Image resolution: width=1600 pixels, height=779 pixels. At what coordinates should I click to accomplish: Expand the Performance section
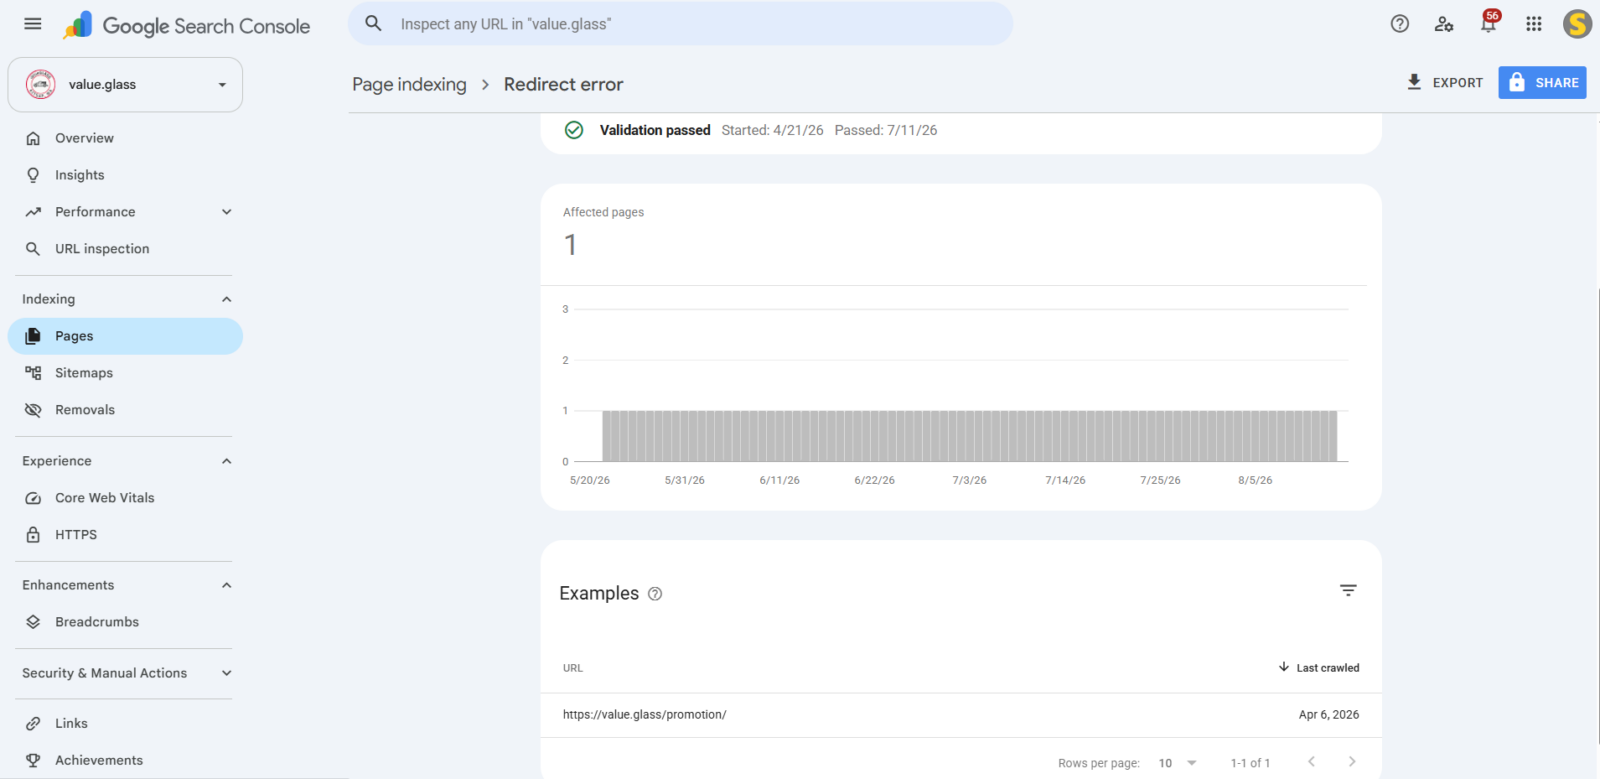coord(227,212)
